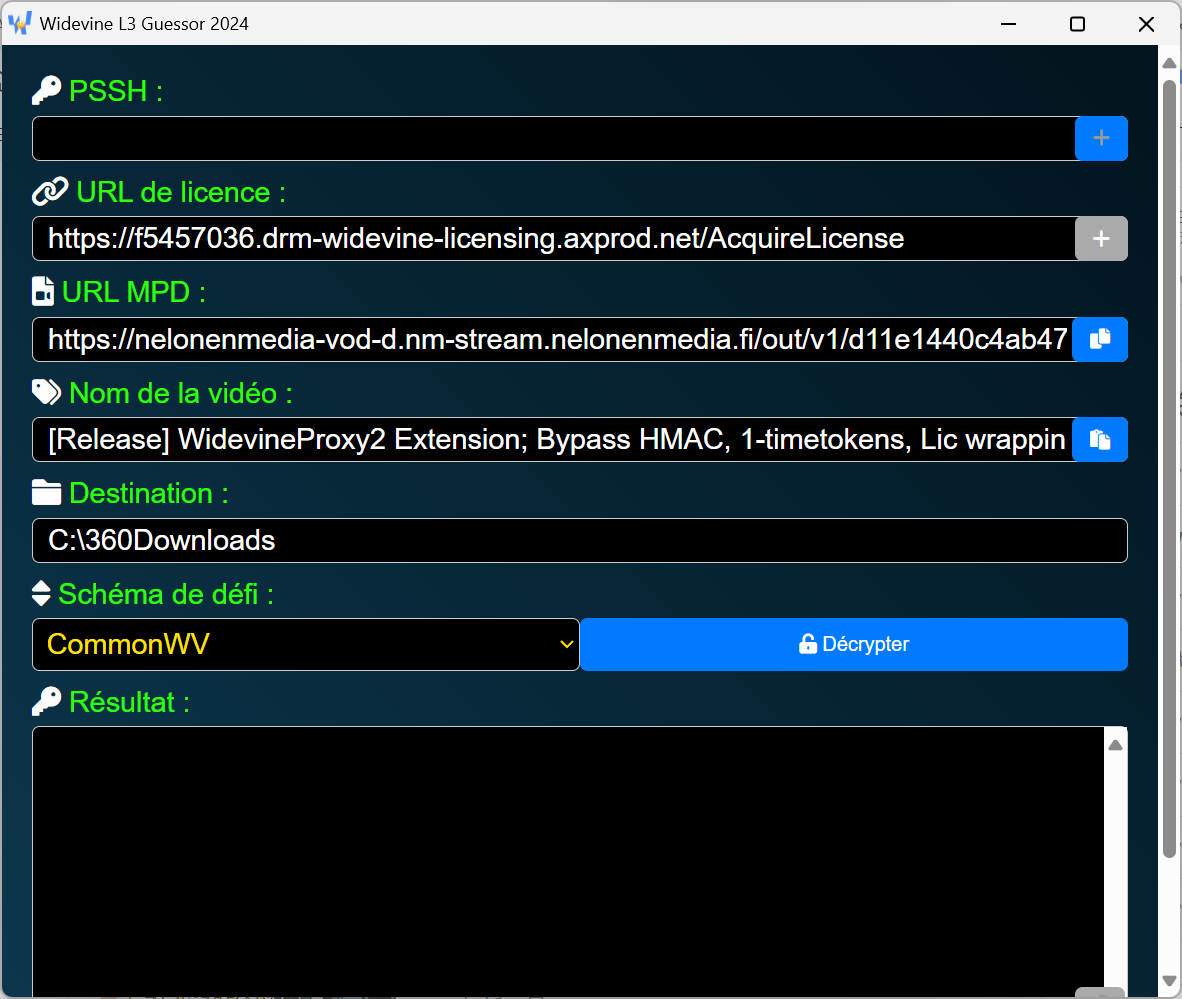
Task: Click the "URL de licence :" label
Action: [181, 192]
